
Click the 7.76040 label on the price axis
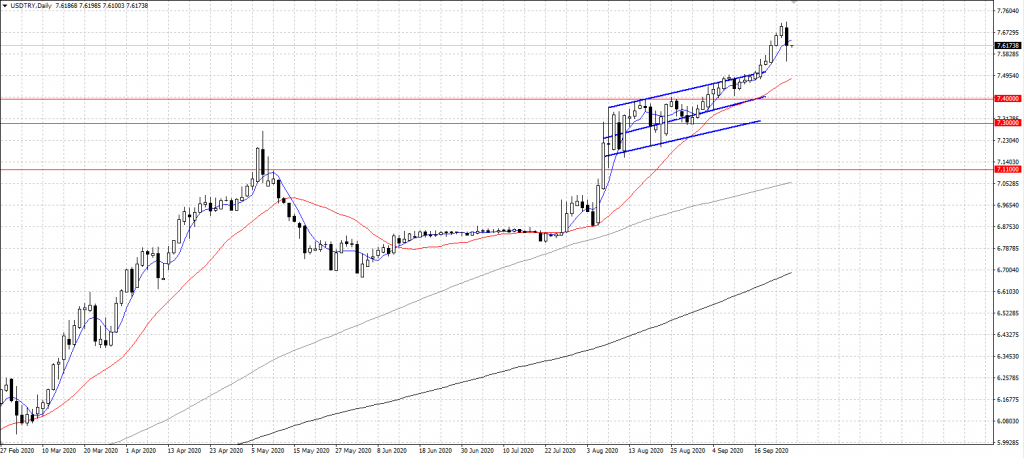click(x=1008, y=12)
